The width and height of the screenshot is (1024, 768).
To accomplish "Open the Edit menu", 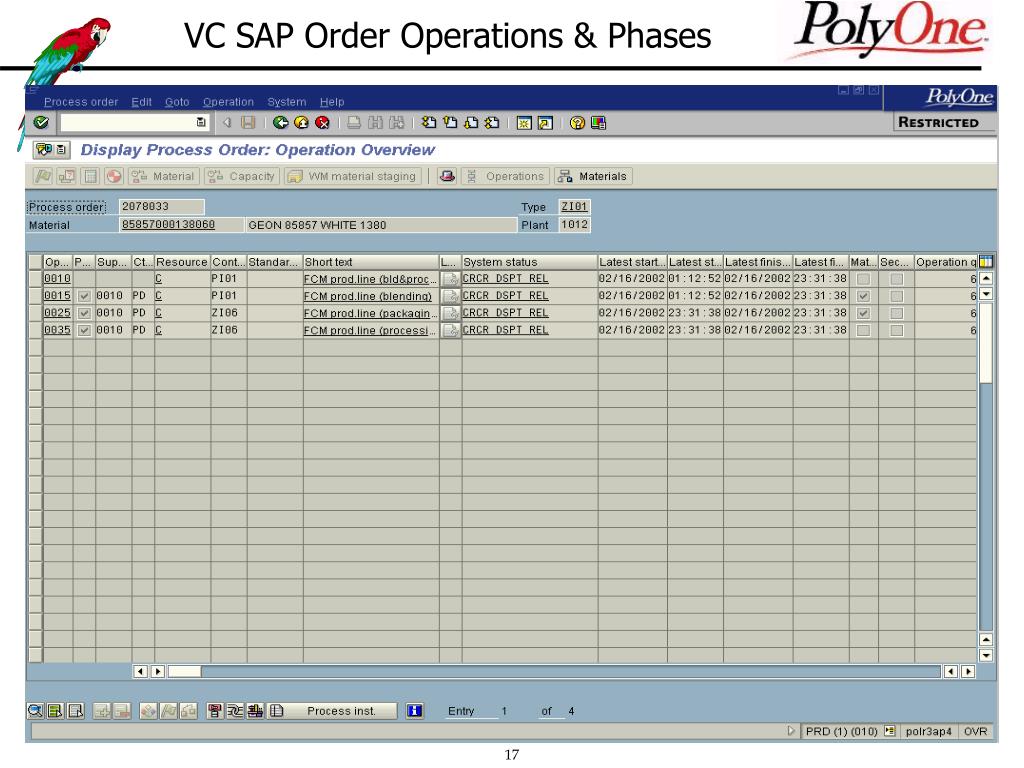I will (x=141, y=102).
